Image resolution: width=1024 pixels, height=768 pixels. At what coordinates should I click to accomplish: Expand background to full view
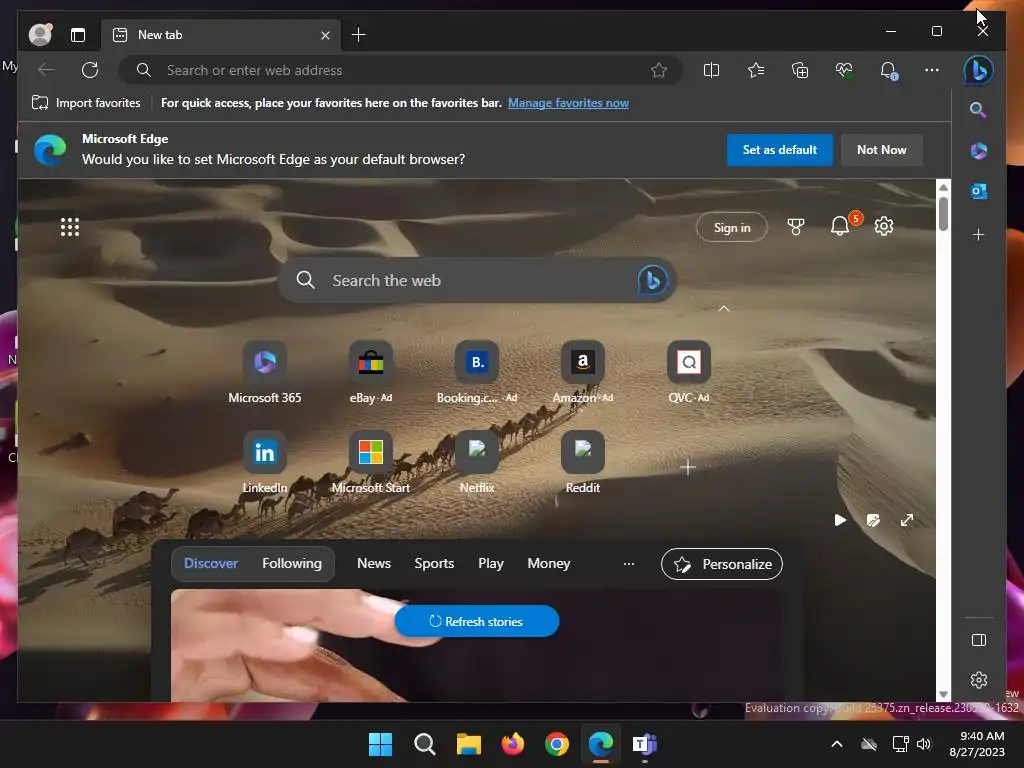(906, 520)
